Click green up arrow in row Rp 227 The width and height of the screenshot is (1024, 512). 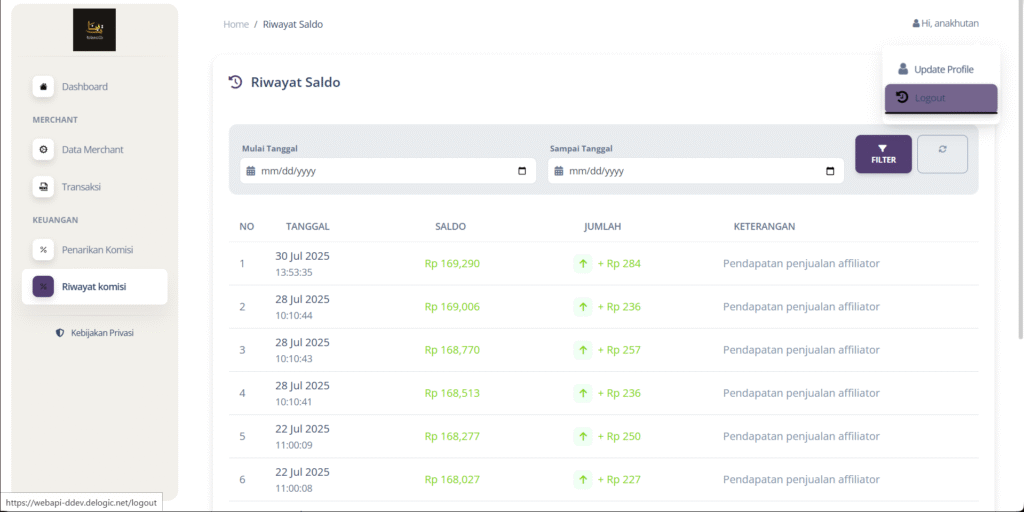583,479
